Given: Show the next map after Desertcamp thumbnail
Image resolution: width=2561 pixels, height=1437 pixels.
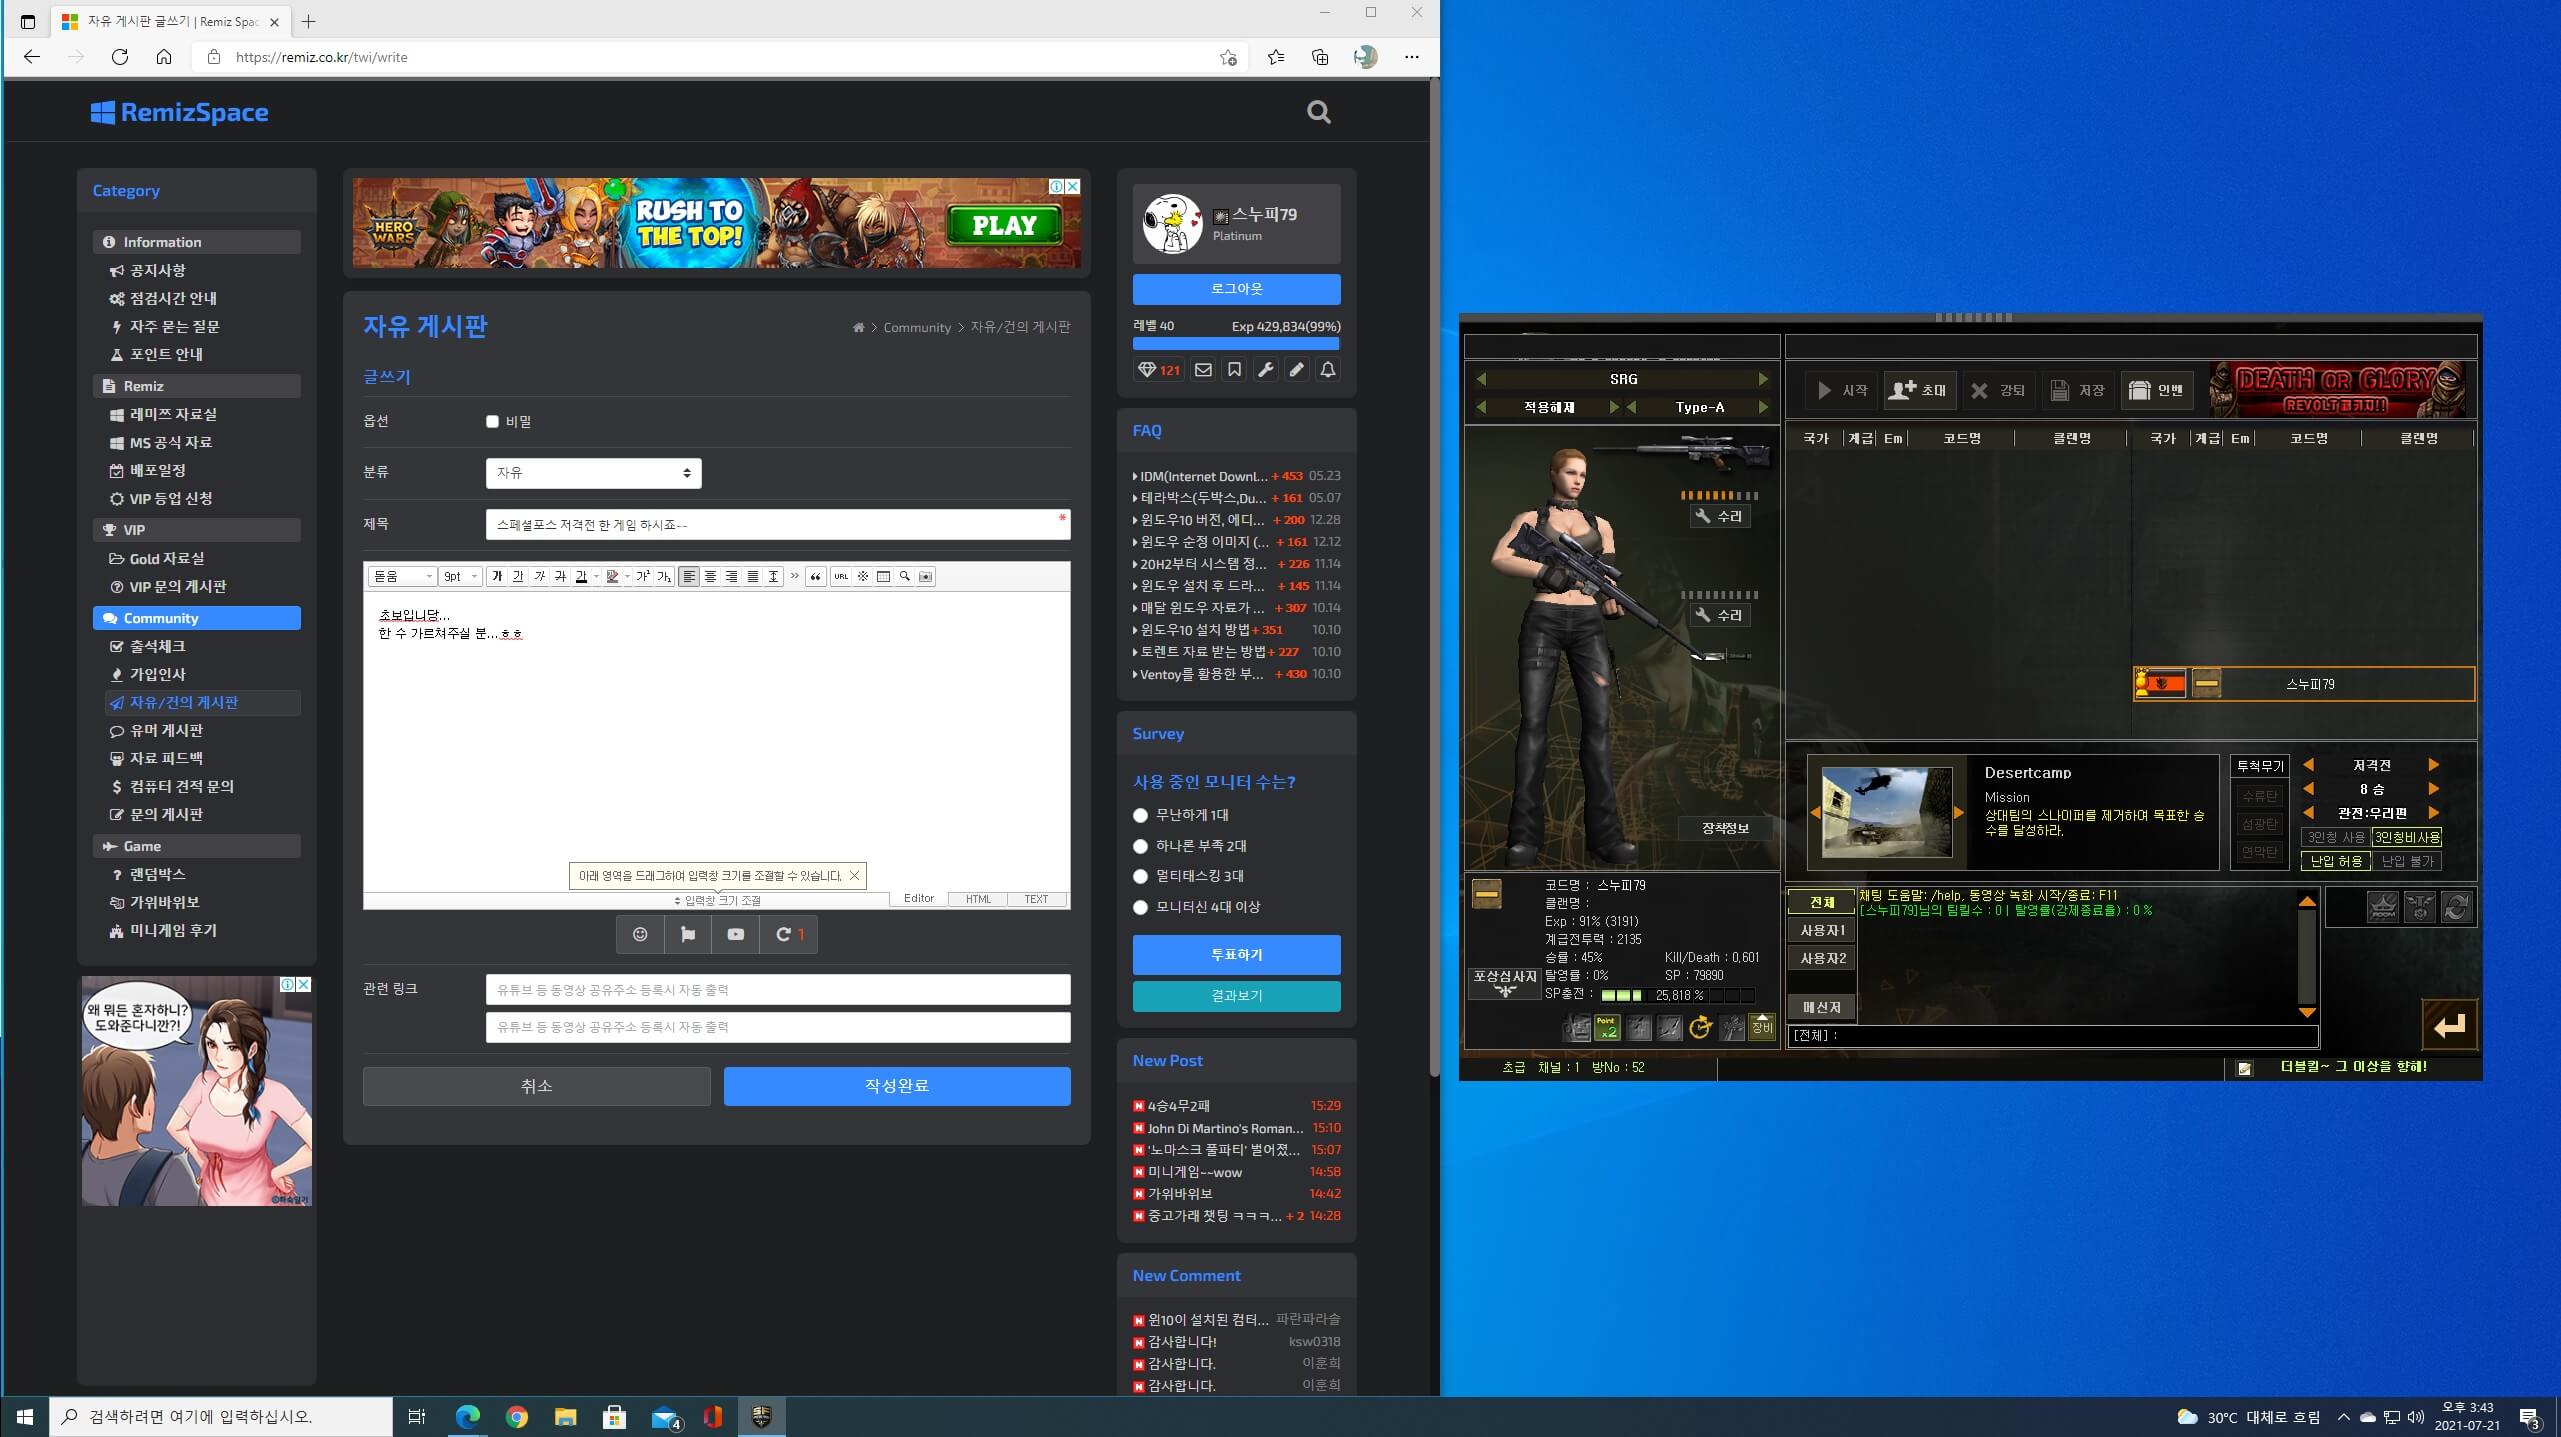Looking at the screenshot, I should click(1958, 813).
